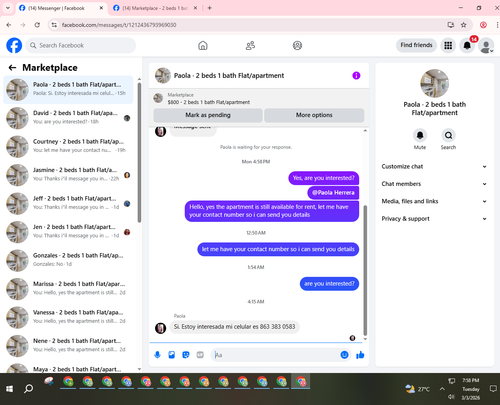The image size is (500, 405).
Task: Open Nene's 2 beds conversation
Action: coord(68,346)
